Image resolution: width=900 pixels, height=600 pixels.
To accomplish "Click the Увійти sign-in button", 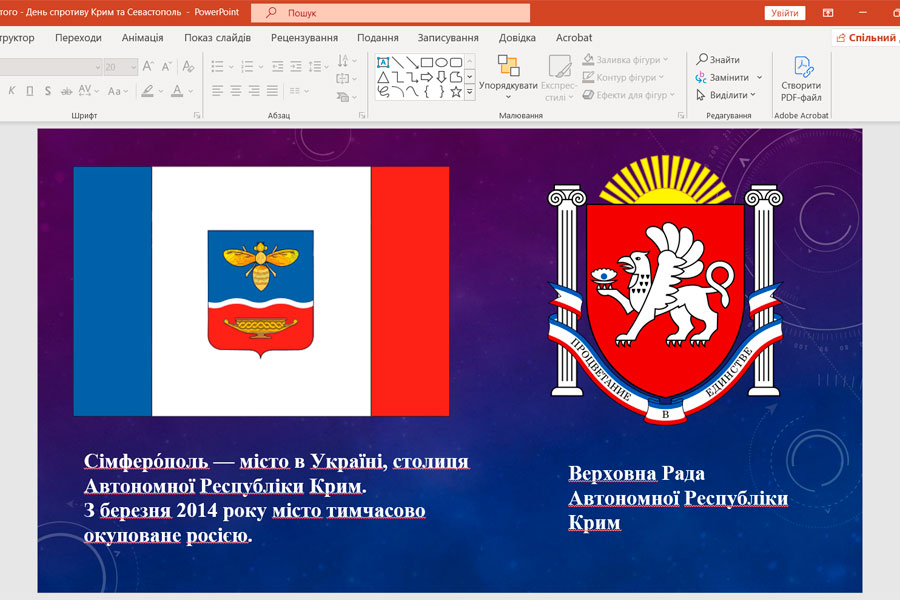I will tap(785, 13).
